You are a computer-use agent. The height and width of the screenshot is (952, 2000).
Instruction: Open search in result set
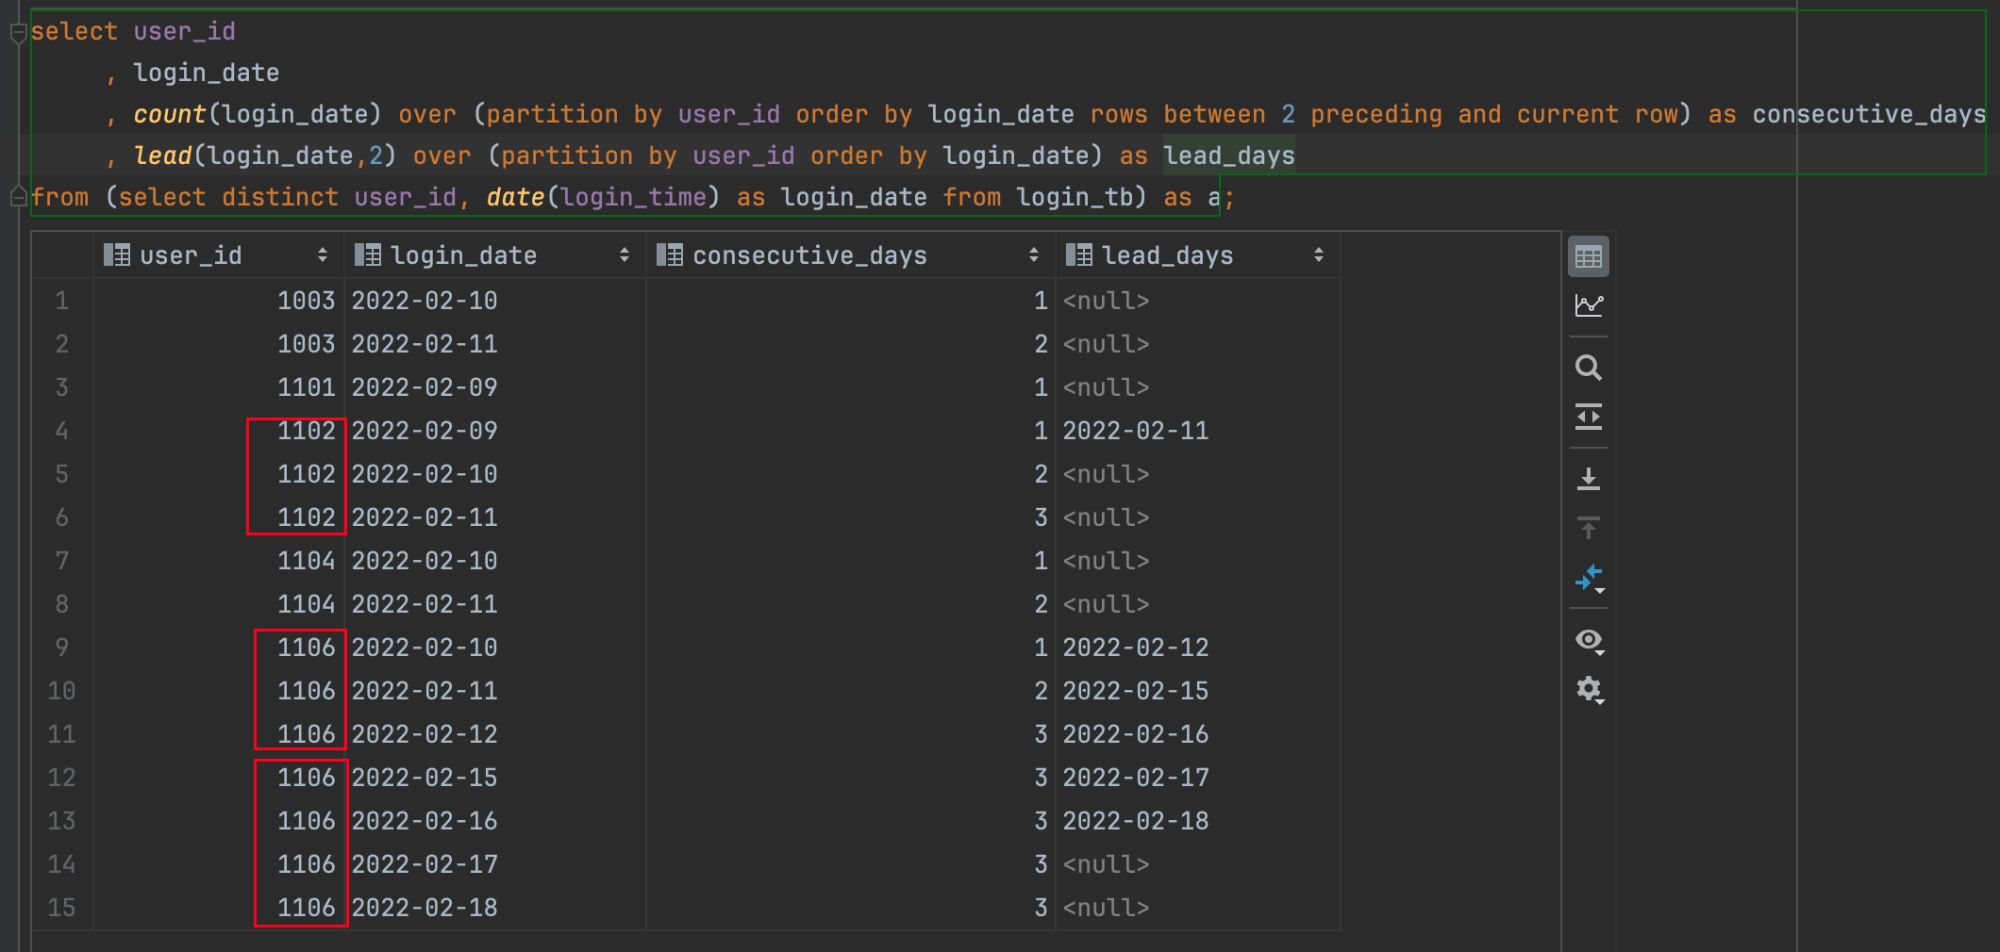[1588, 367]
